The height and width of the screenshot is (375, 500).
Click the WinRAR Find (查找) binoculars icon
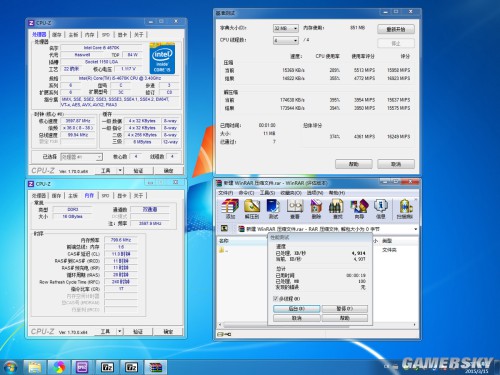tap(337, 209)
